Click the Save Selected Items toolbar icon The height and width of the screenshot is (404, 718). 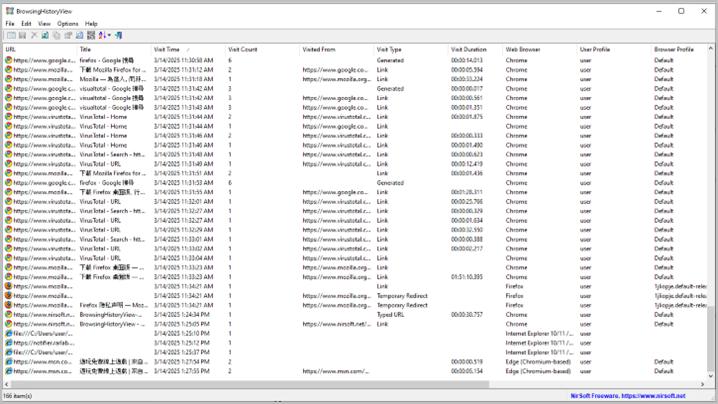[22, 35]
